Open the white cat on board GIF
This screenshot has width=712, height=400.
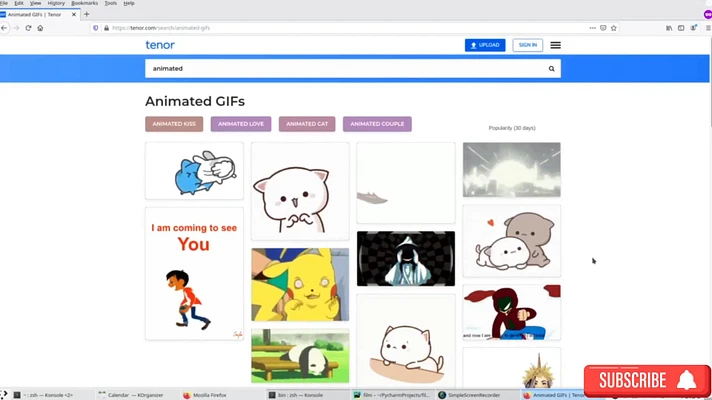point(405,341)
